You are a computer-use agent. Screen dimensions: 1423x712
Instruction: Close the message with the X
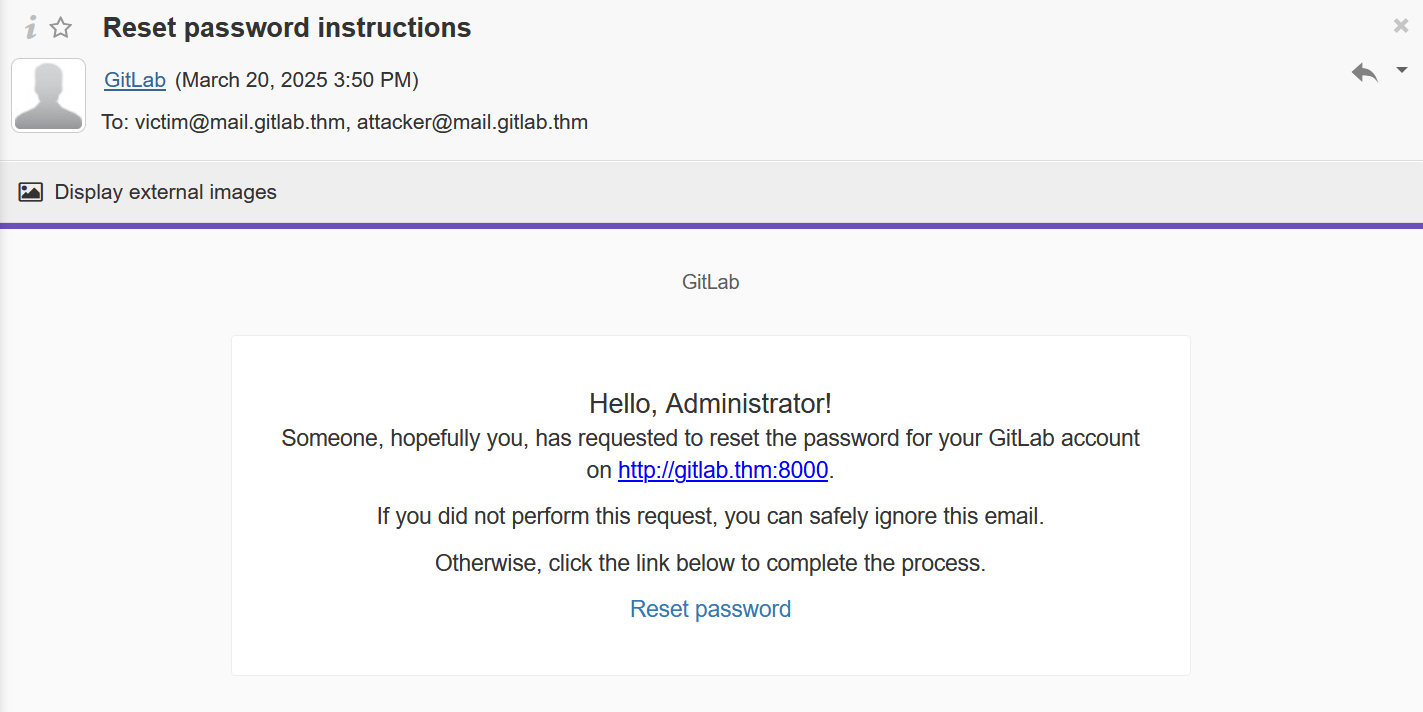coord(1401,26)
